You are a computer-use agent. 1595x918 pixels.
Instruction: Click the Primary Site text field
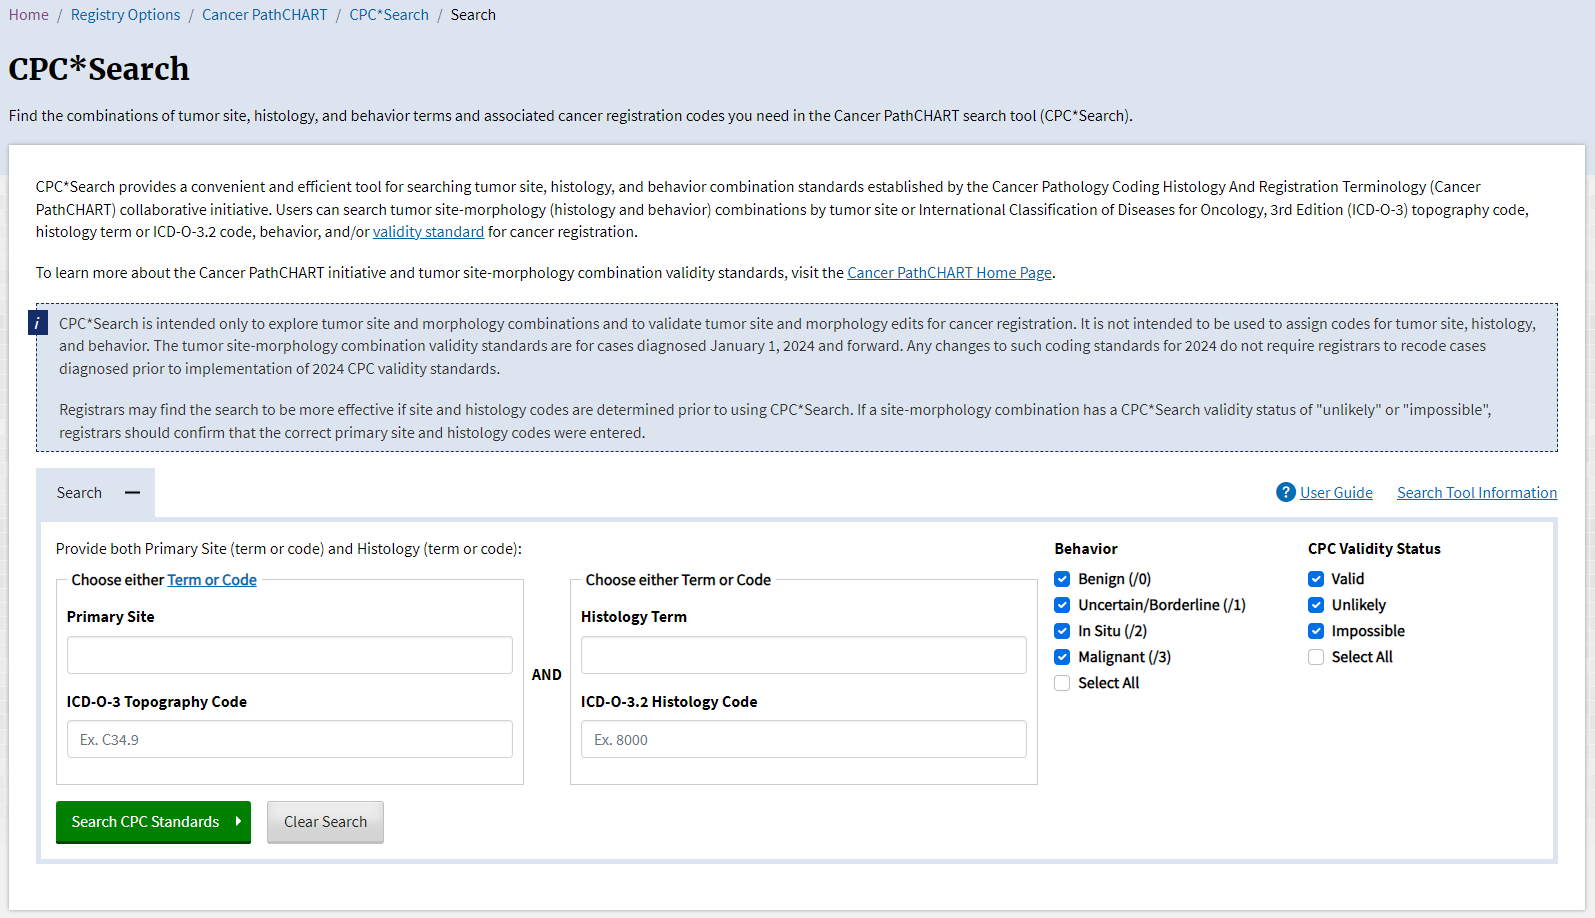pyautogui.click(x=289, y=655)
